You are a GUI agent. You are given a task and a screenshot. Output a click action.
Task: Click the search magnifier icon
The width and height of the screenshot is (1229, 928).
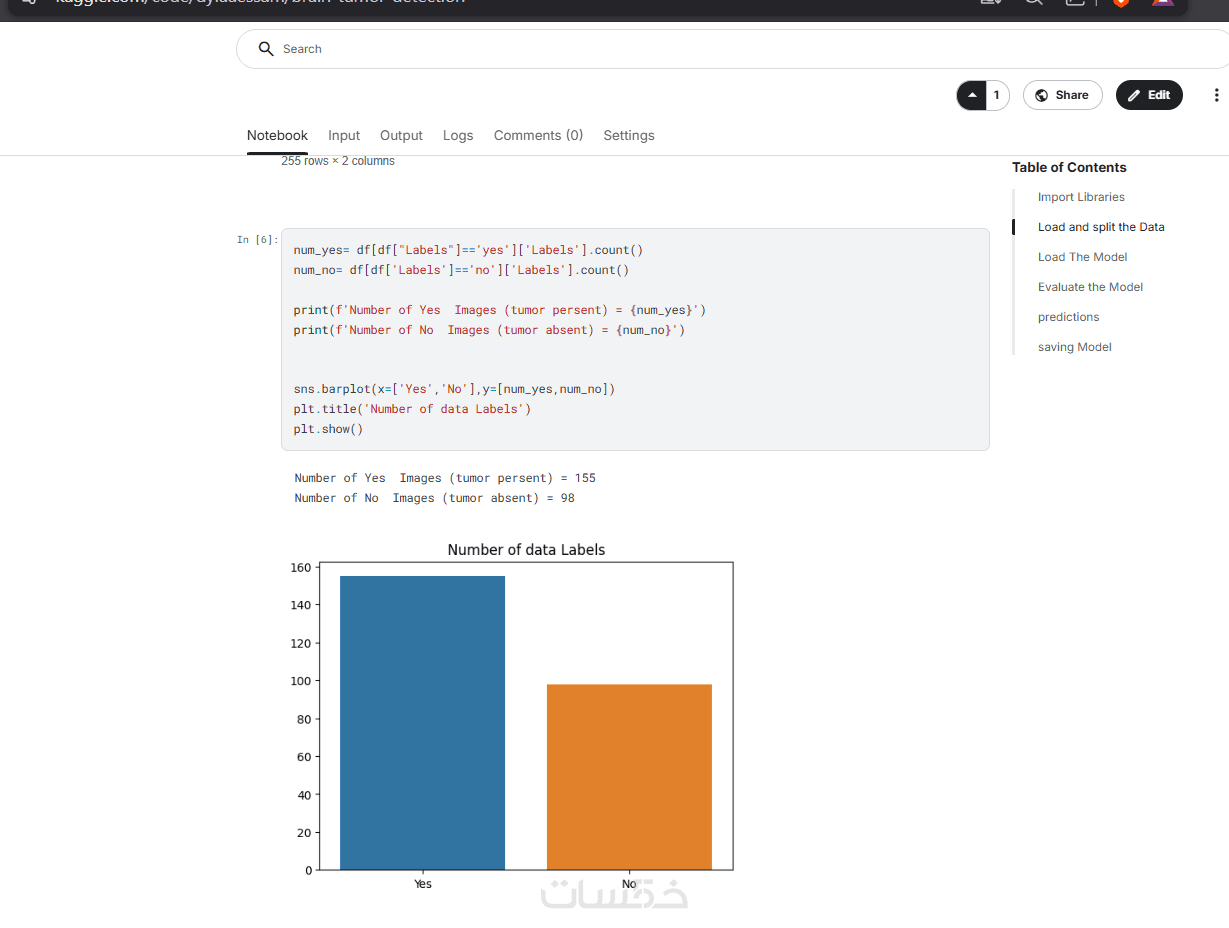point(265,49)
